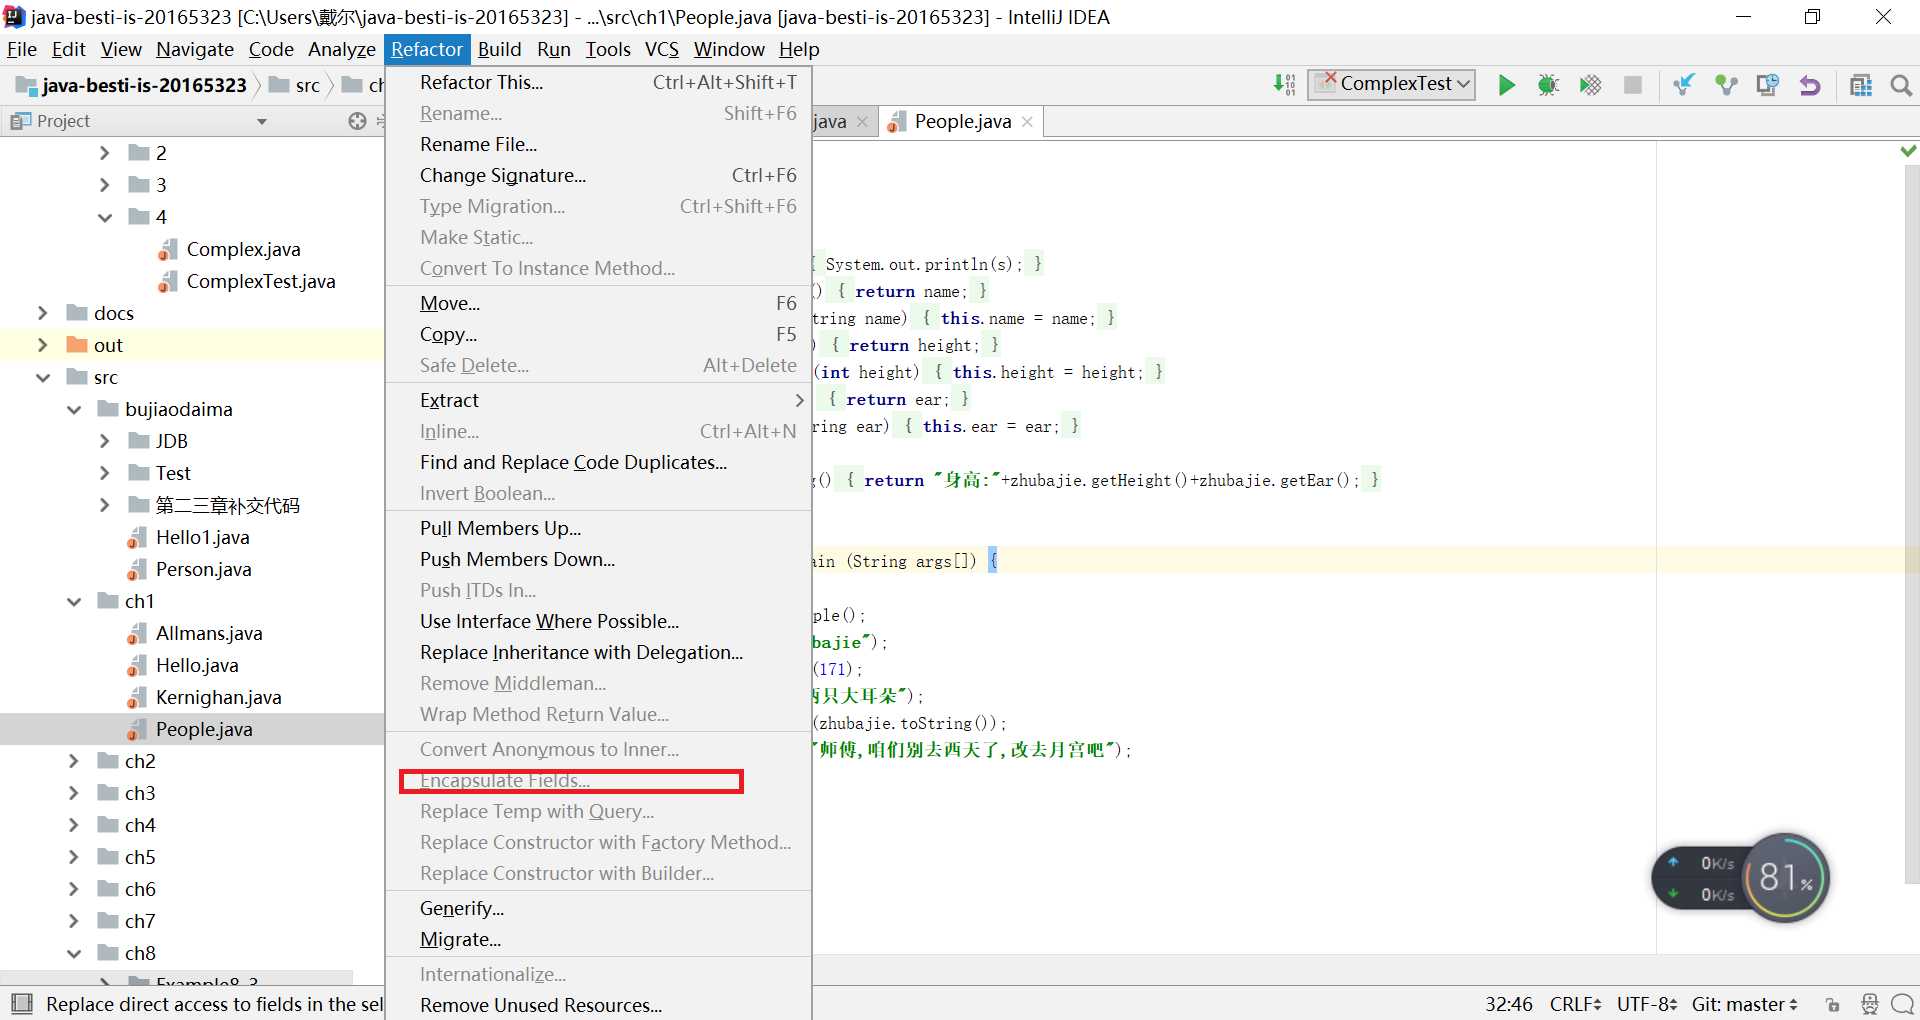Choose Migrate... menu item
Screen dimensions: 1920x1020
598,939
